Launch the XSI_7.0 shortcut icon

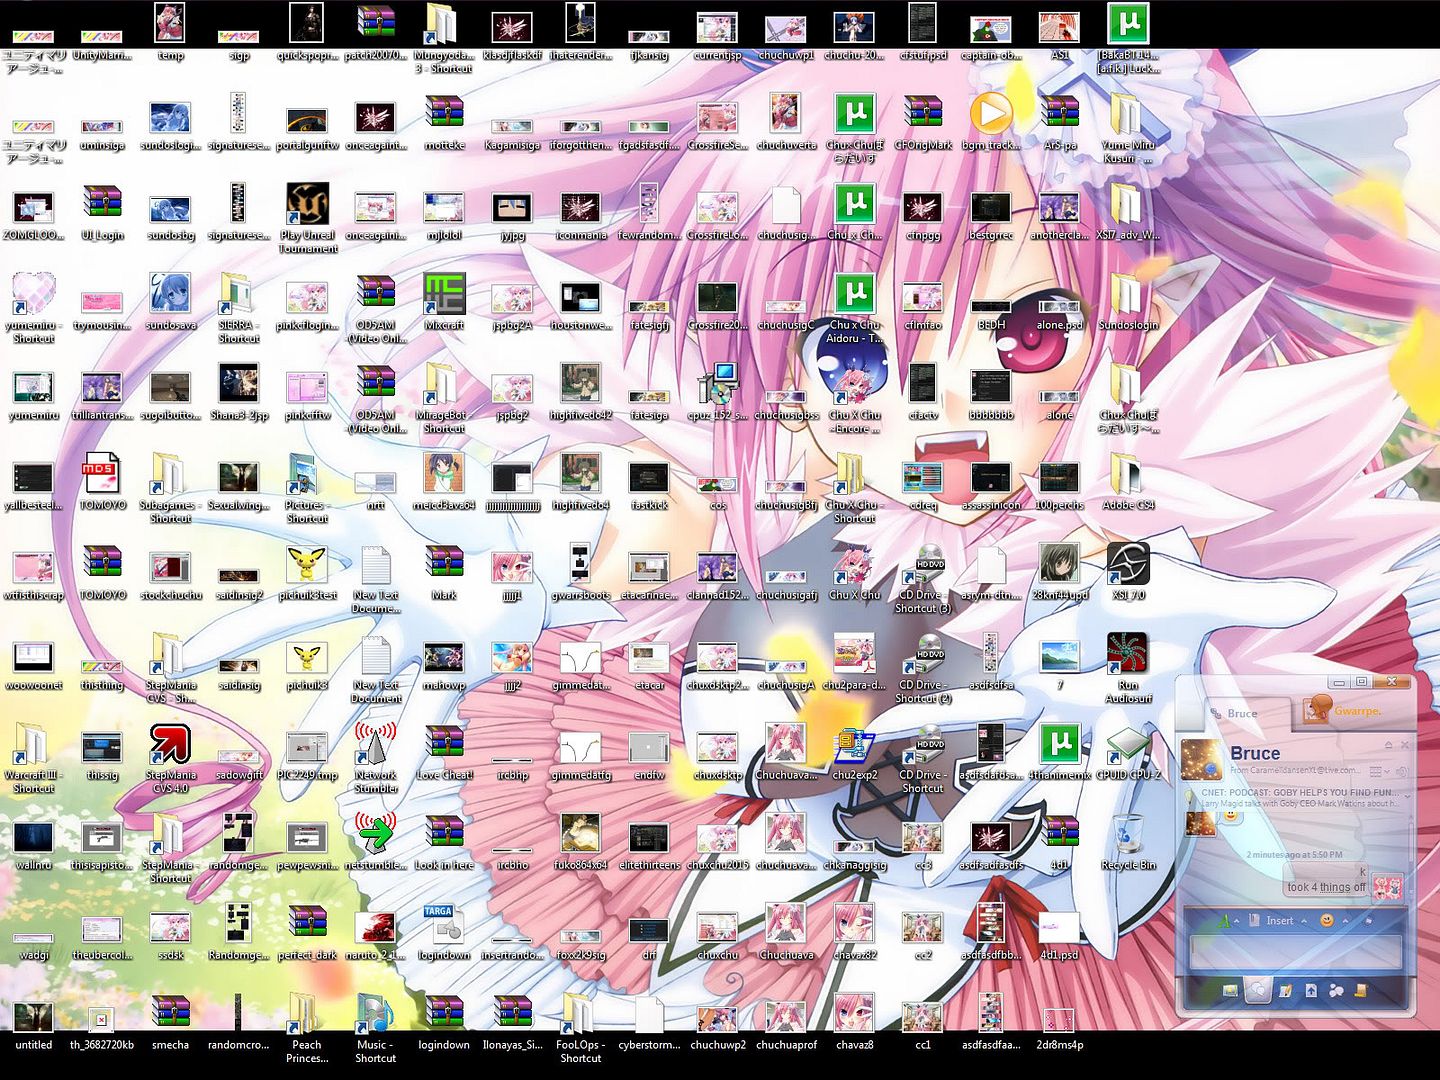(1128, 564)
